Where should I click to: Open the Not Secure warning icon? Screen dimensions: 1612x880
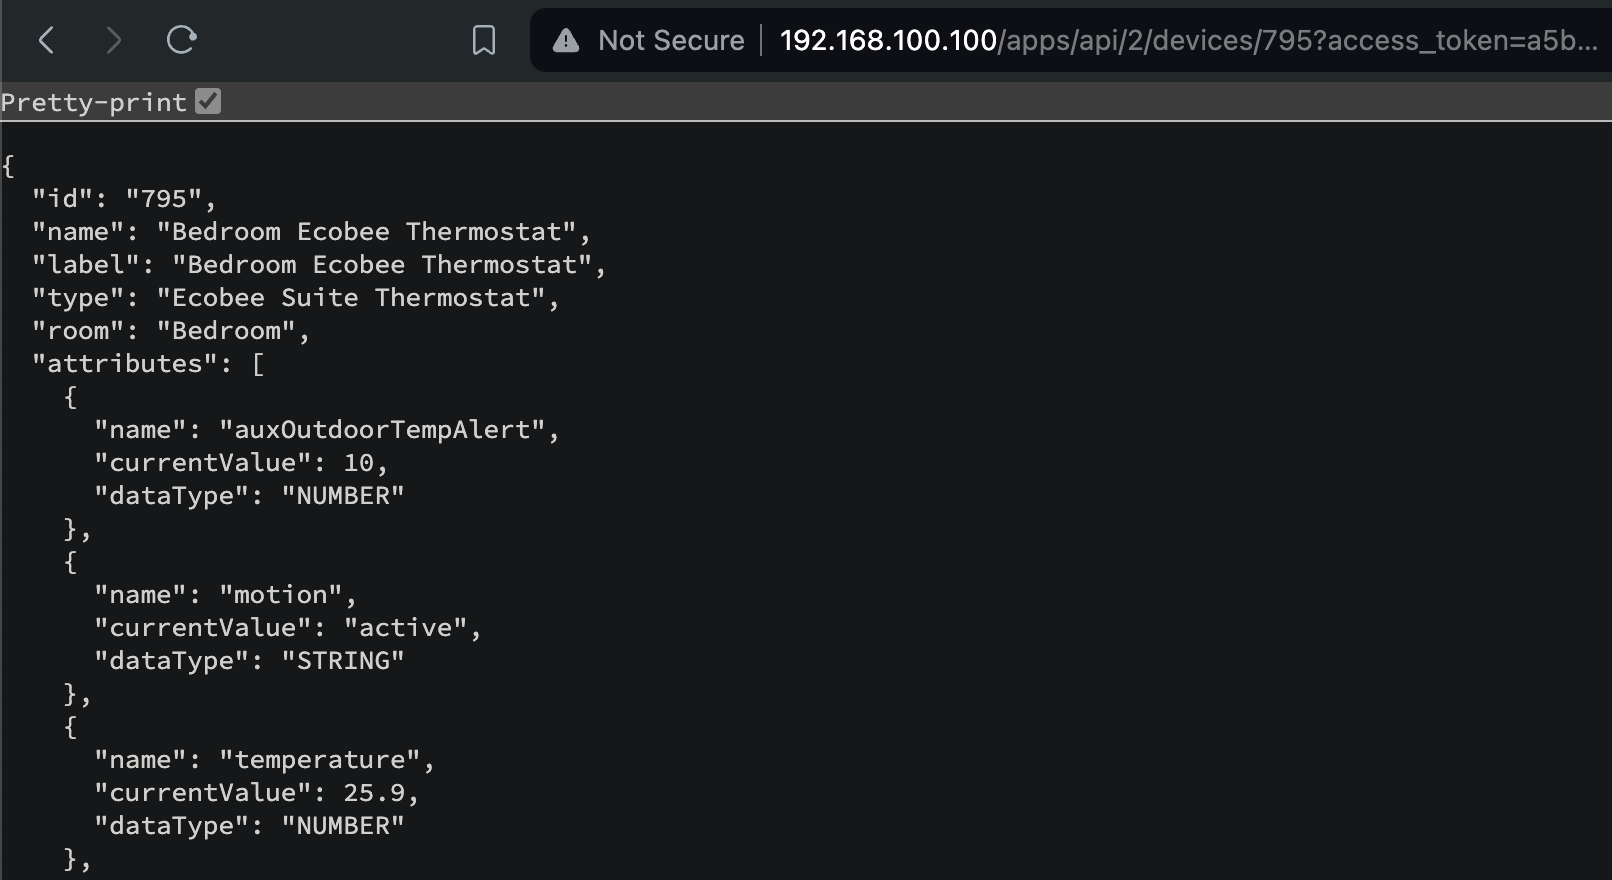[x=566, y=40]
